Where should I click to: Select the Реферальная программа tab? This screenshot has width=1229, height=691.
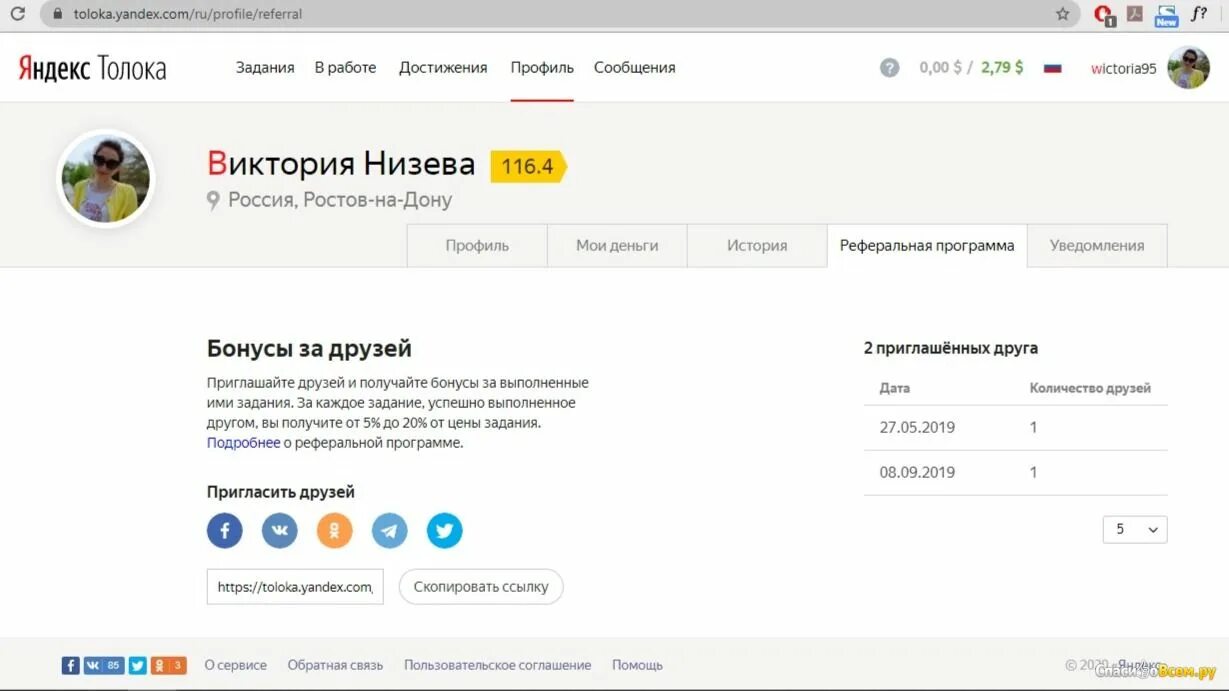(927, 245)
